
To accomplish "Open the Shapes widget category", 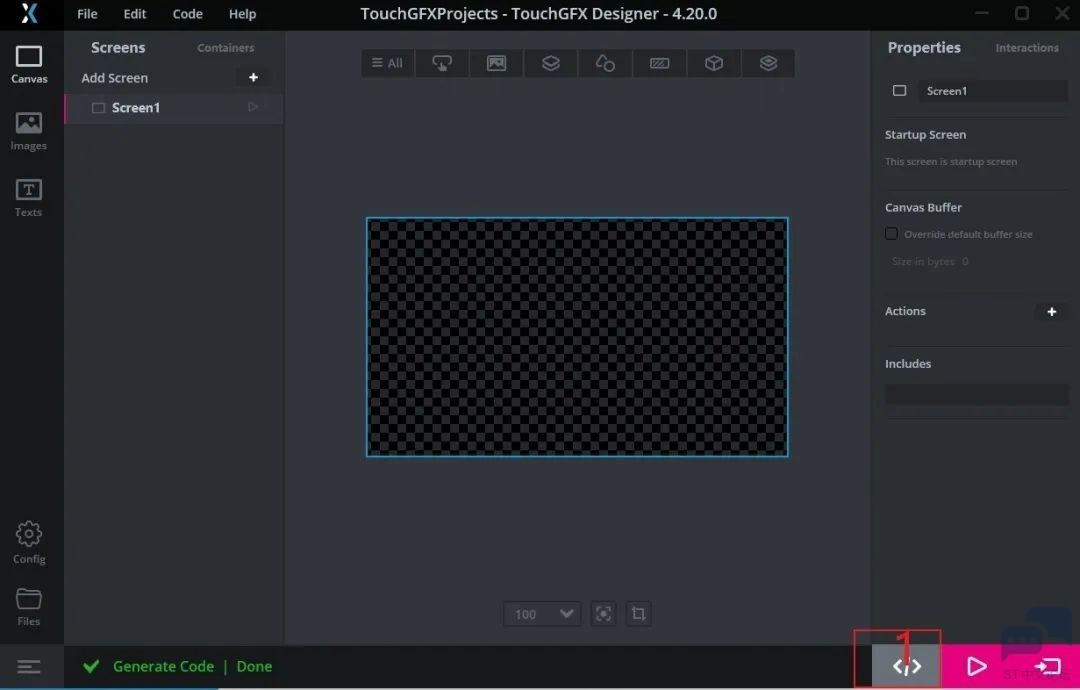I will click(605, 63).
